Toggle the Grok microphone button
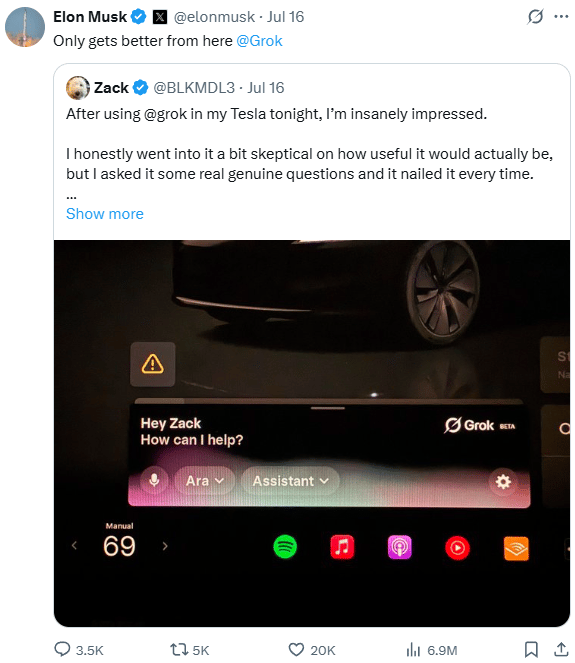 click(x=154, y=480)
